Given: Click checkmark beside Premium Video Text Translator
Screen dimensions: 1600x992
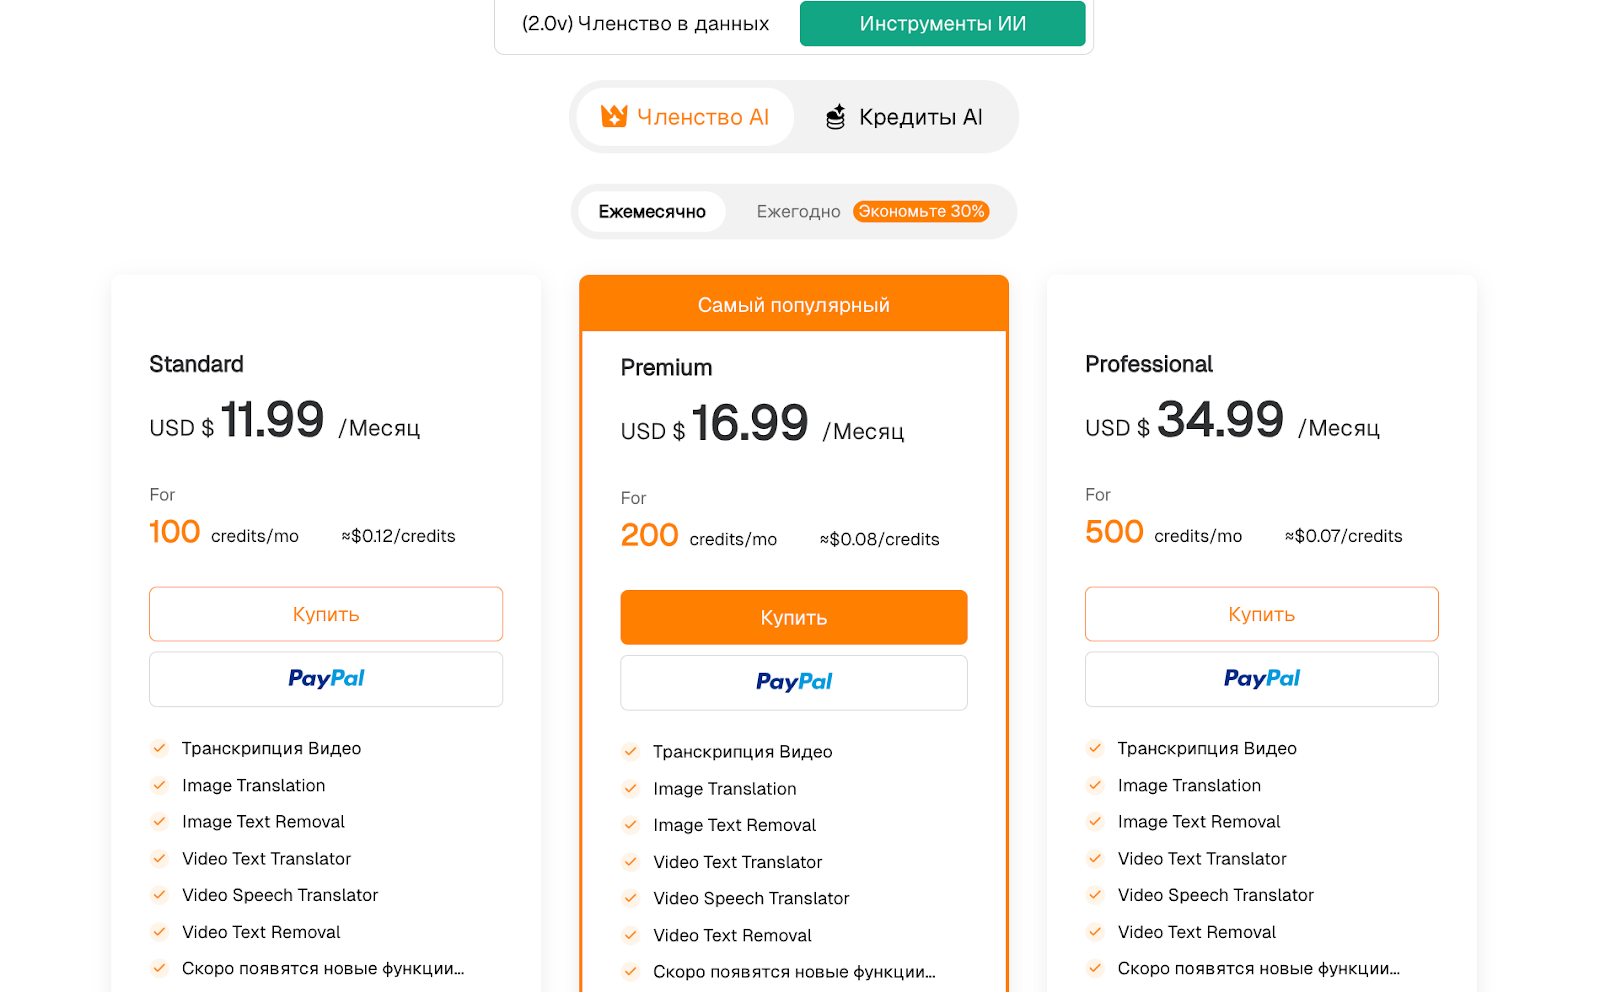Looking at the screenshot, I should pyautogui.click(x=631, y=862).
